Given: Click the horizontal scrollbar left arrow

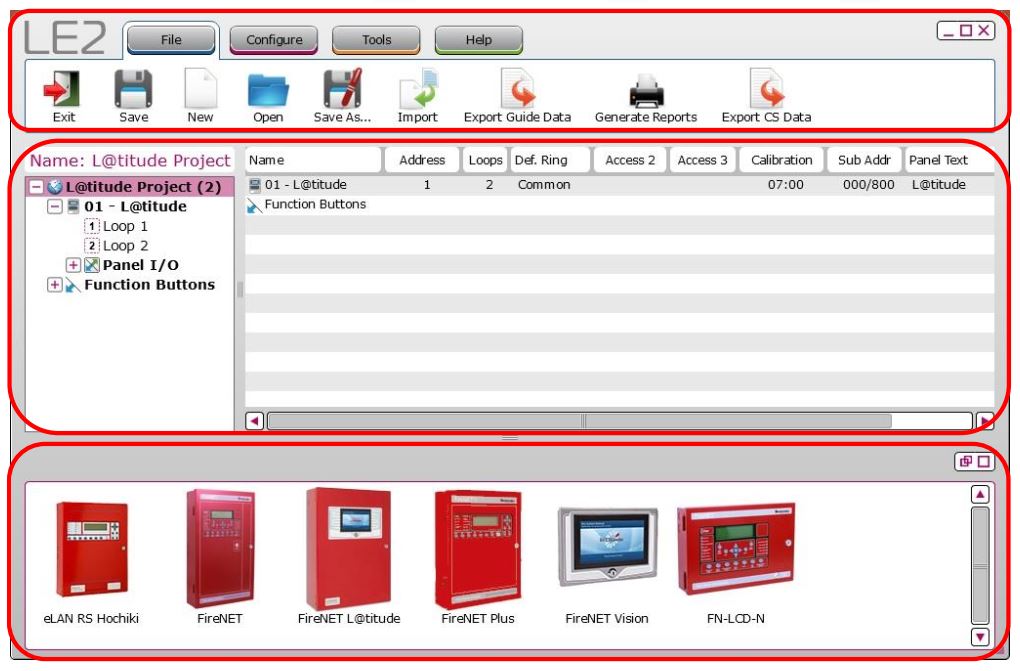Looking at the screenshot, I should 254,421.
